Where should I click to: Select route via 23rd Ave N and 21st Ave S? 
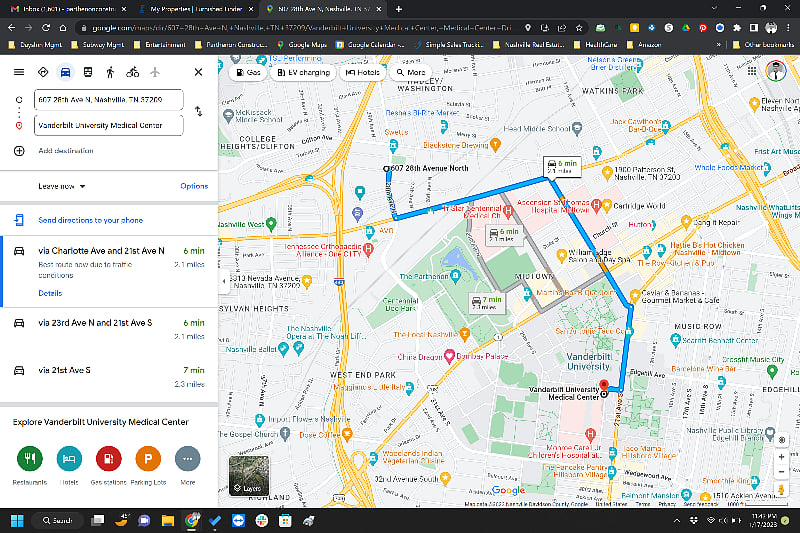(x=109, y=330)
